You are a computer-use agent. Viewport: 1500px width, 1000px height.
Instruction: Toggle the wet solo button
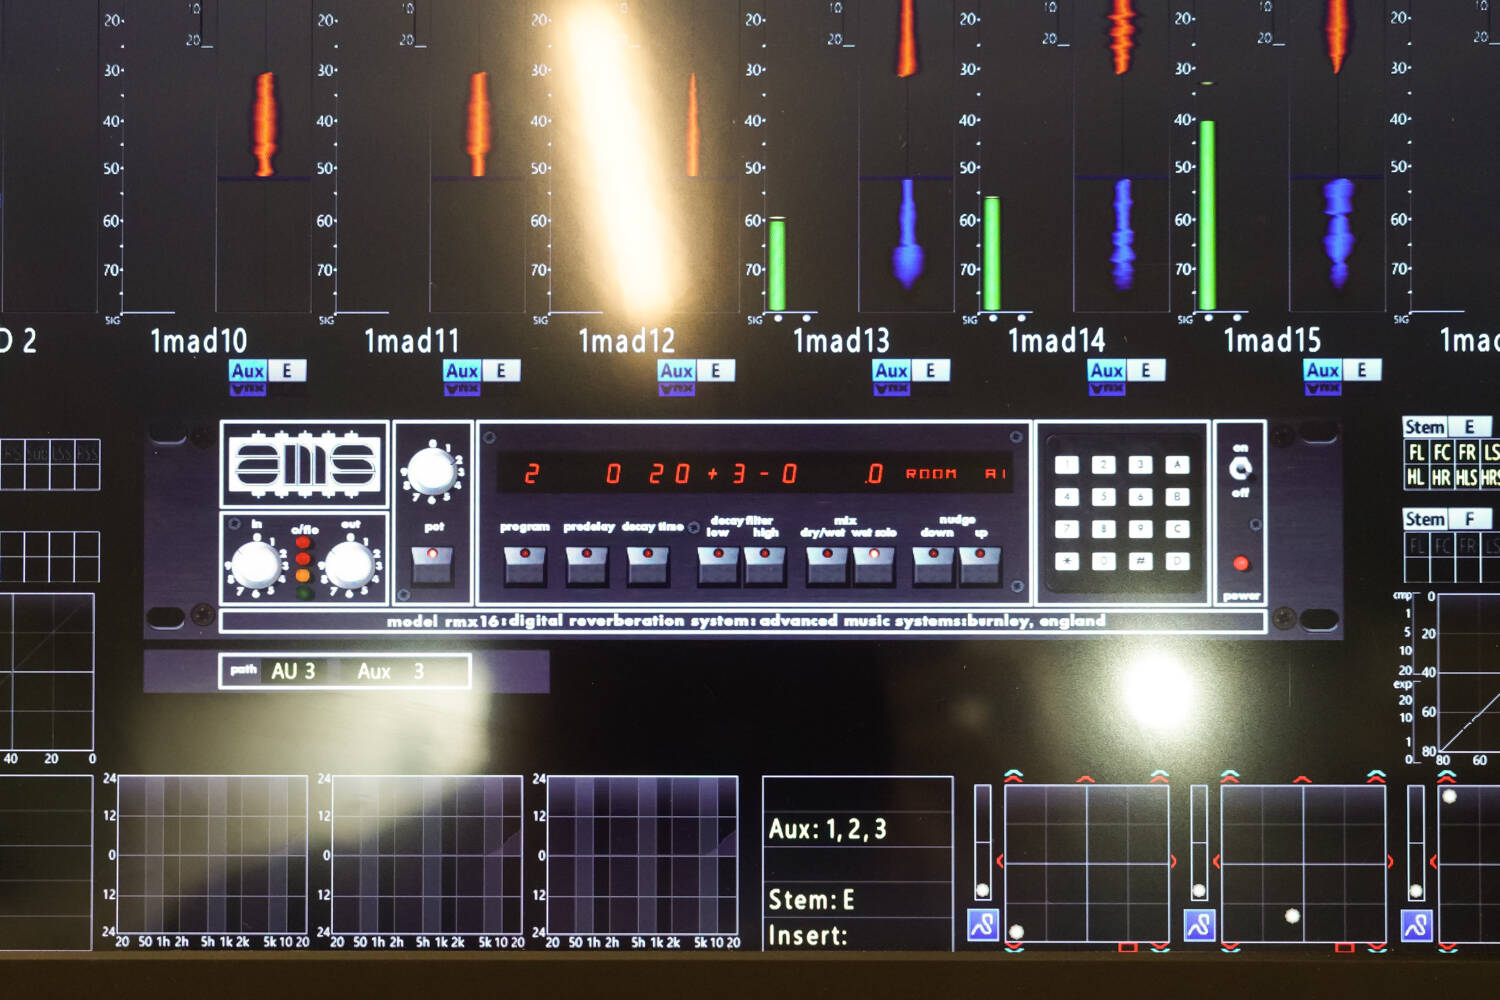point(874,566)
